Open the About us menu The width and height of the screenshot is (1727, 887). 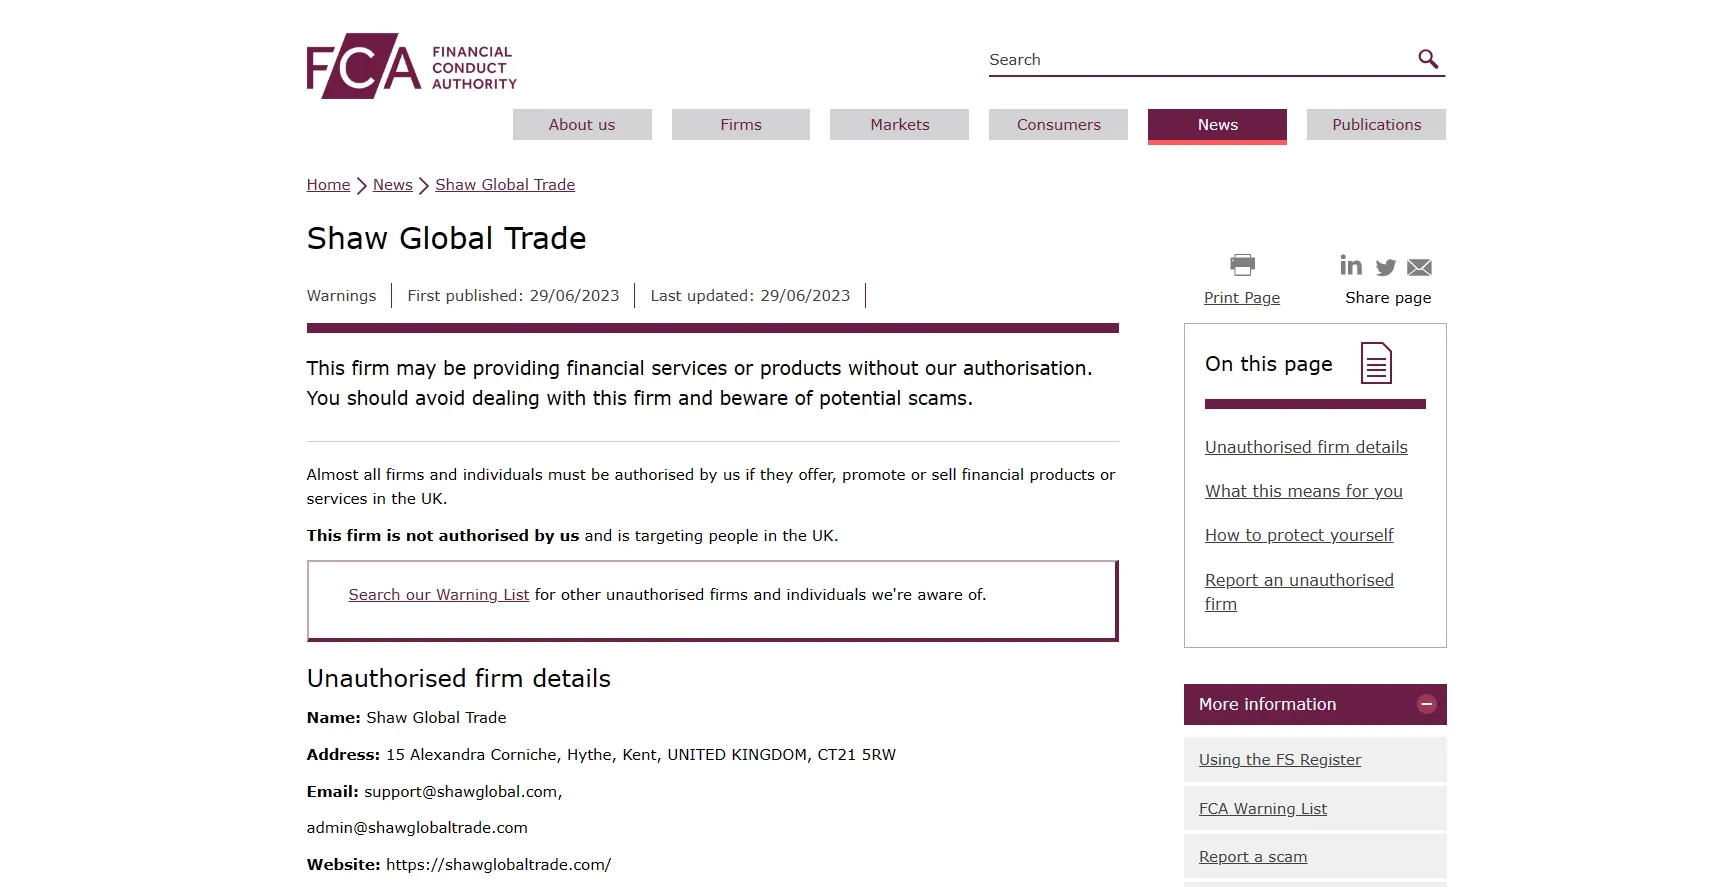click(582, 125)
